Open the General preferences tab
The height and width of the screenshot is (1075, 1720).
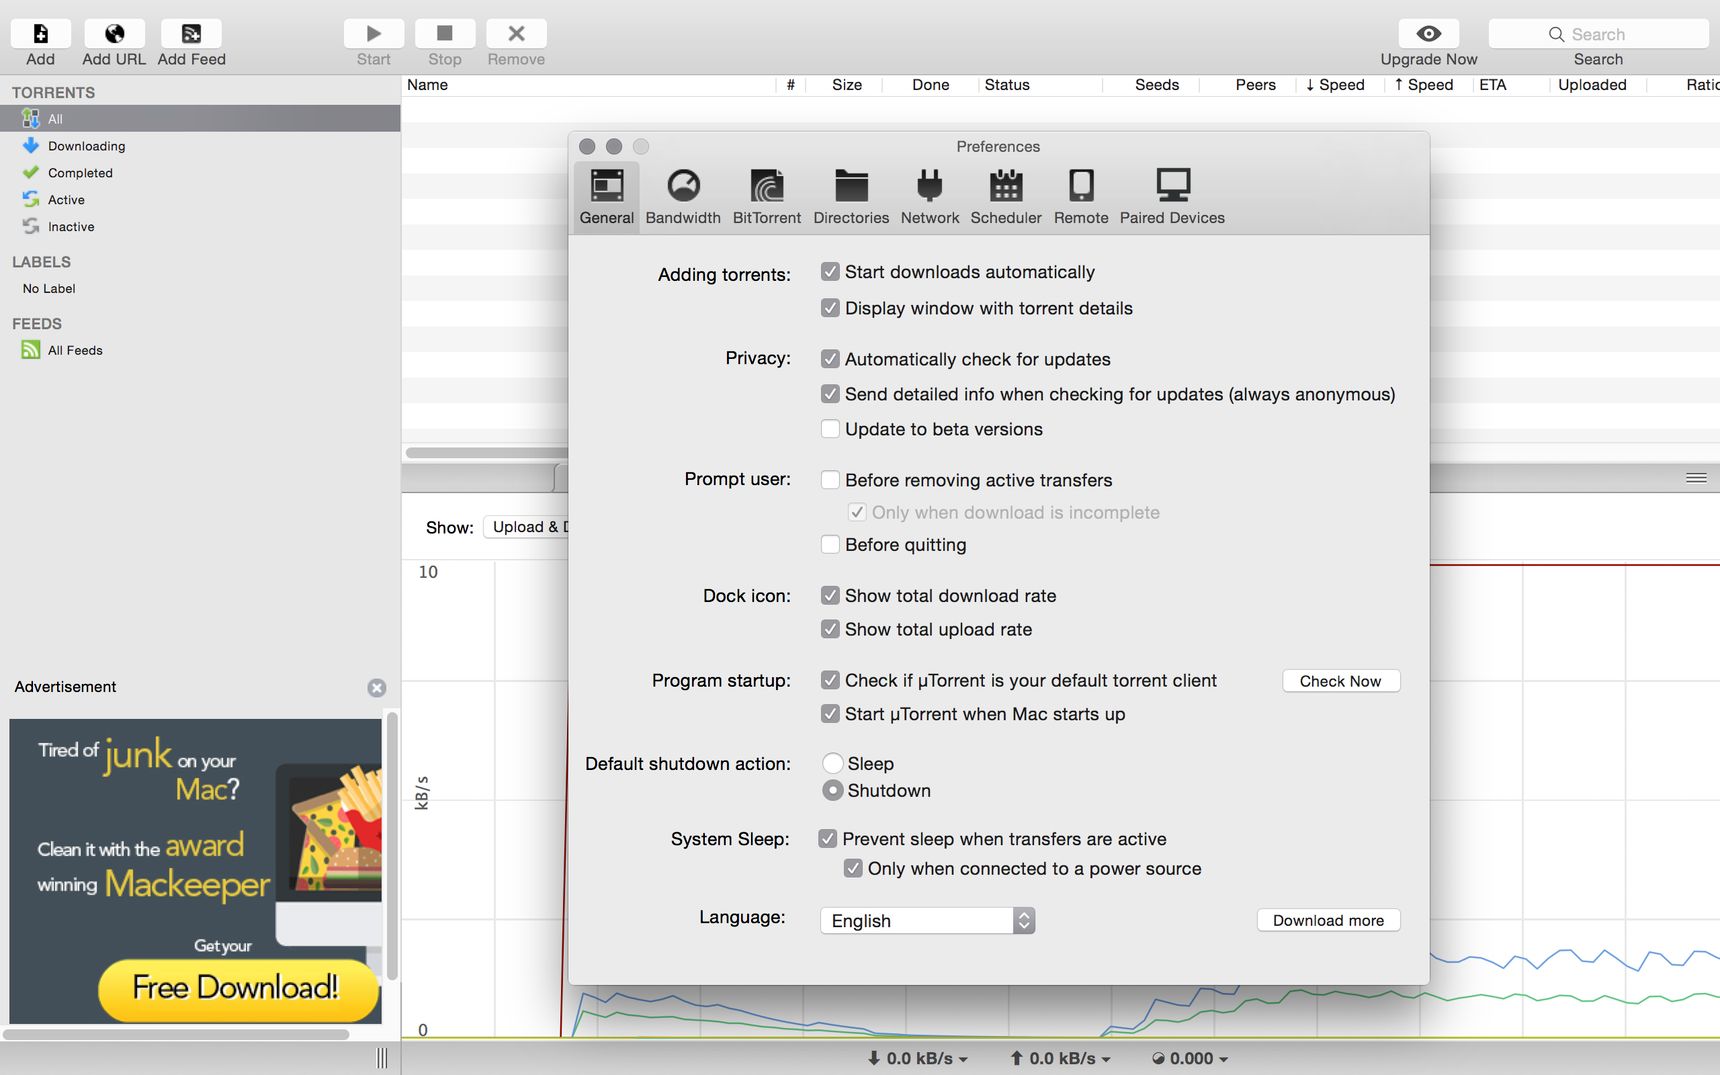pyautogui.click(x=607, y=197)
